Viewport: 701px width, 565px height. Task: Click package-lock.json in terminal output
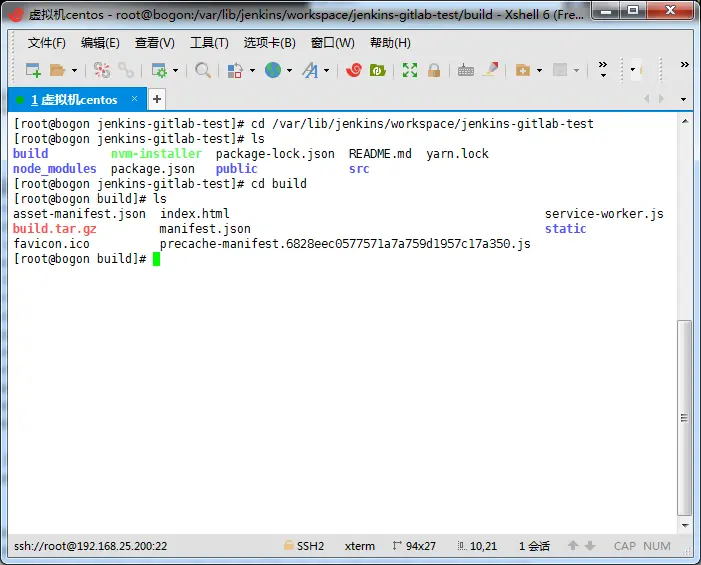[275, 154]
